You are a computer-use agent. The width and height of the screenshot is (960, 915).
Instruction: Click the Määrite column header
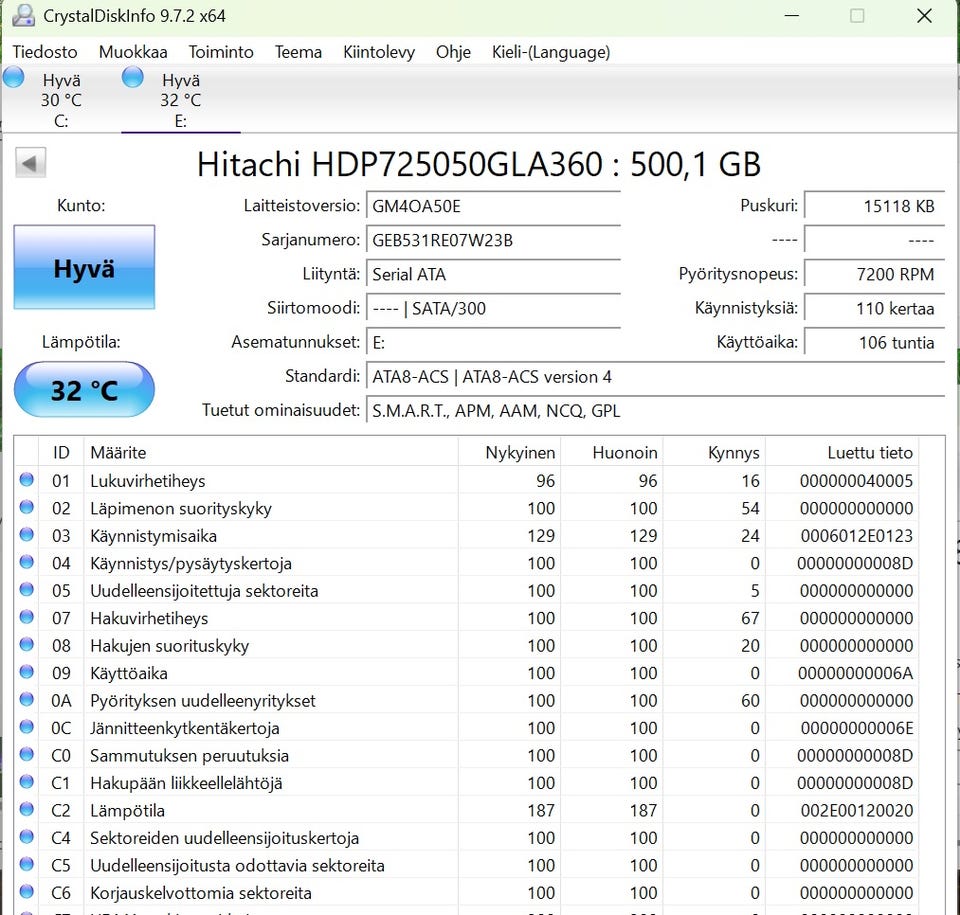118,453
